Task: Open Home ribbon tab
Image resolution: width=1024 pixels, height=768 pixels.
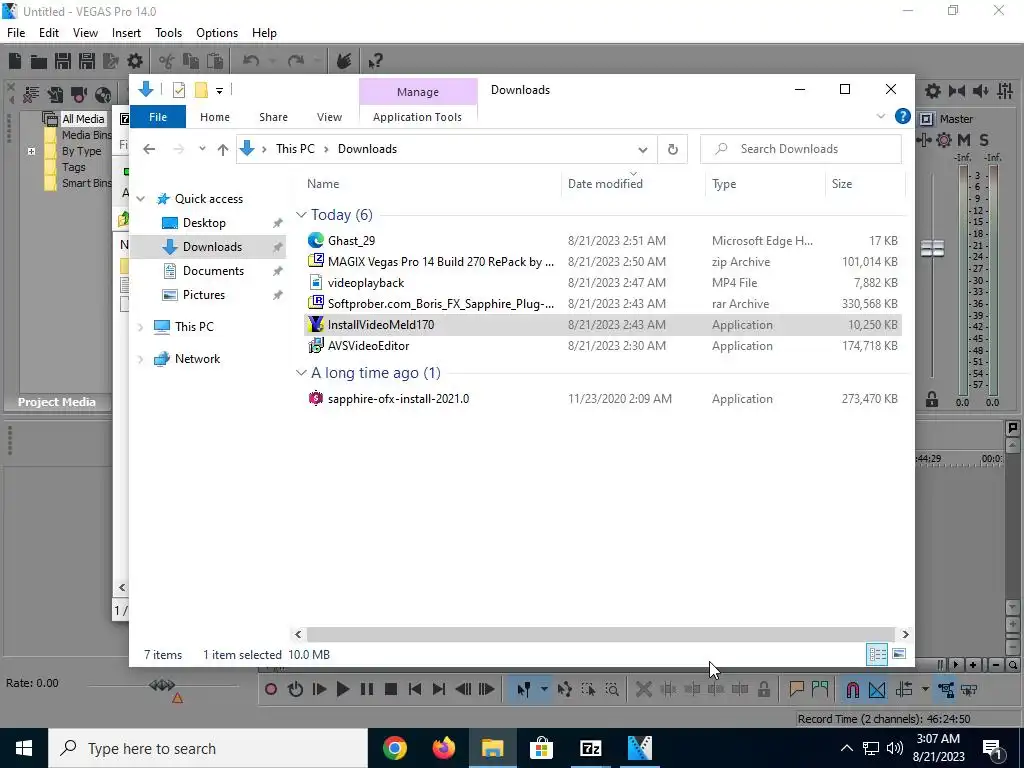Action: [x=215, y=117]
